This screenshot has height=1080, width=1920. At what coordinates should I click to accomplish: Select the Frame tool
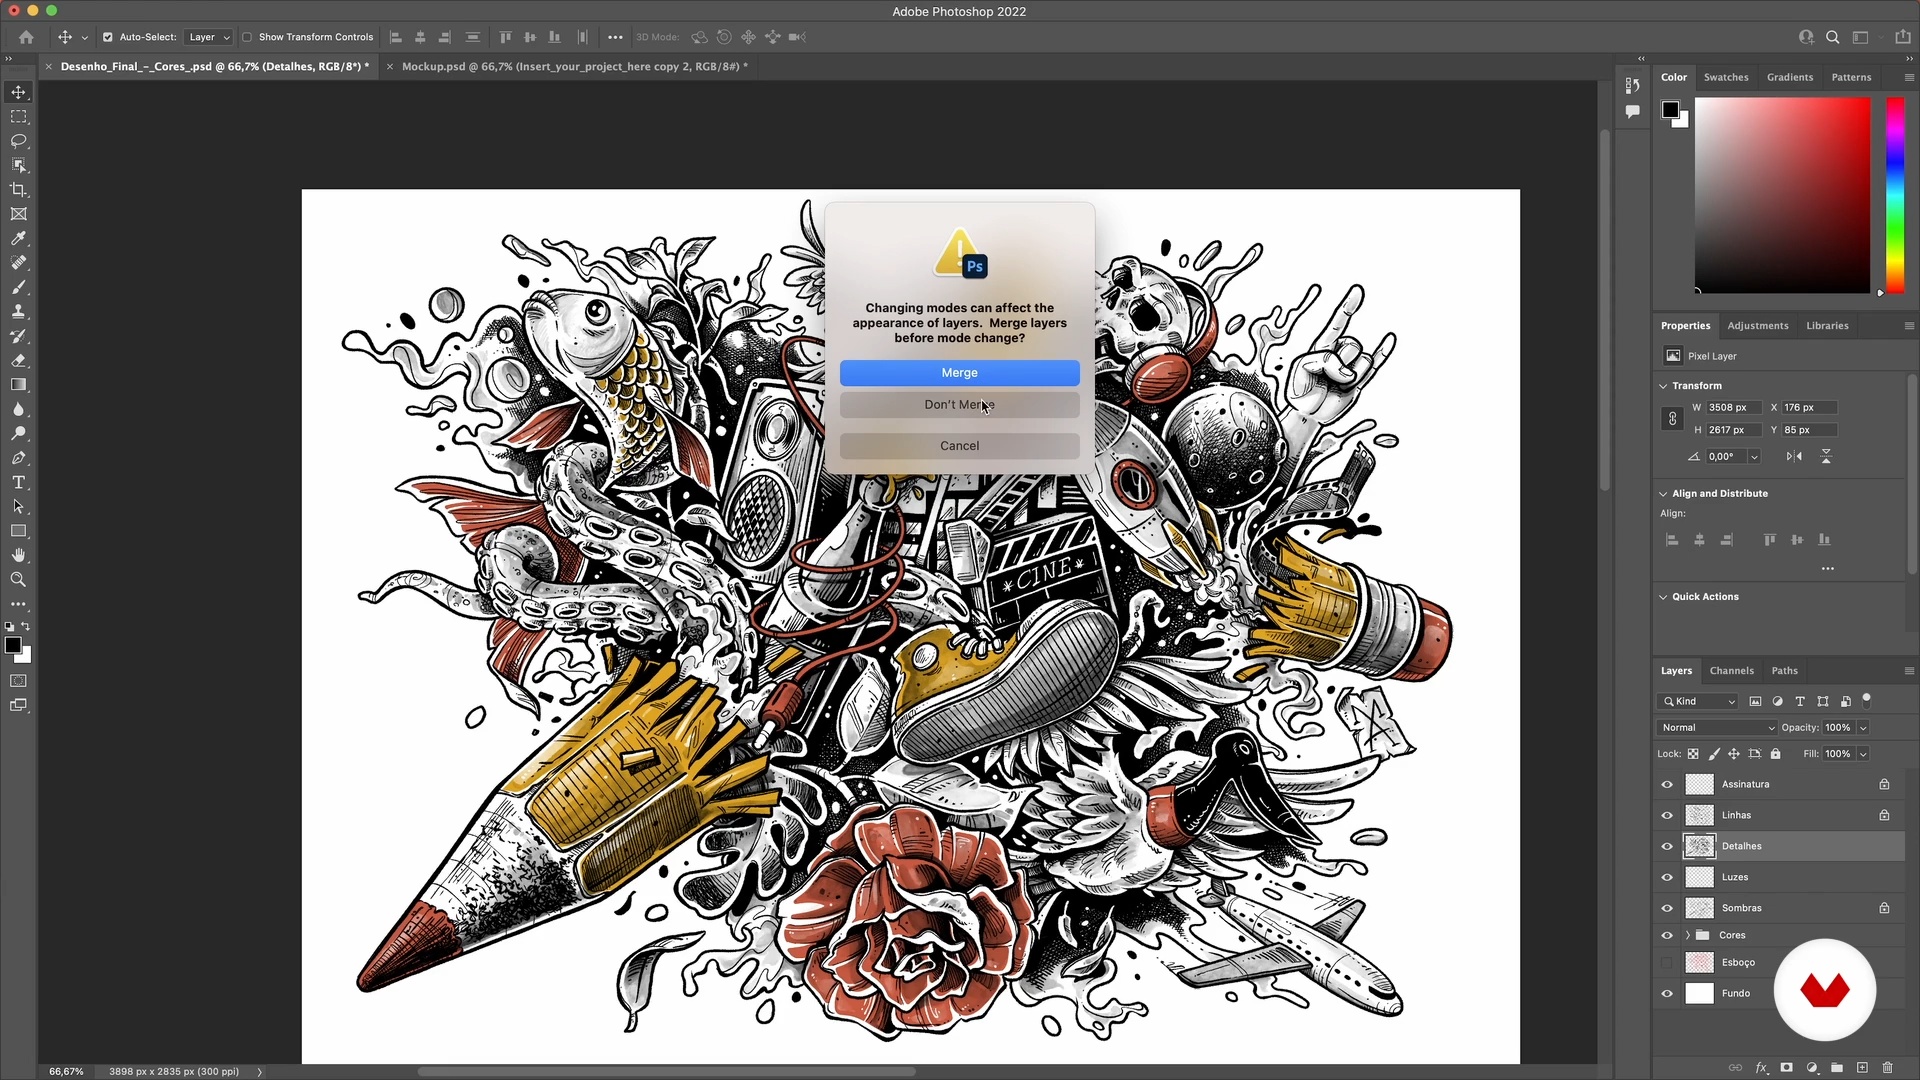click(x=18, y=214)
